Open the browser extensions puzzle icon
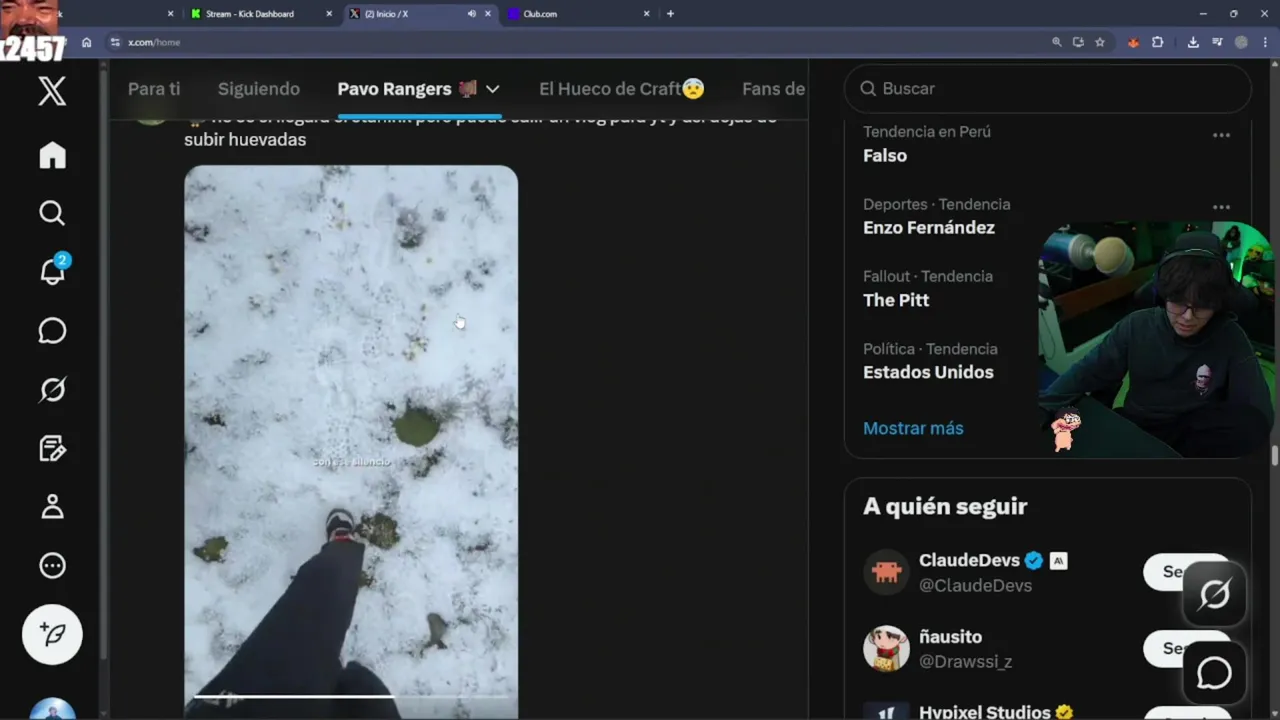1280x720 pixels. [x=1158, y=42]
